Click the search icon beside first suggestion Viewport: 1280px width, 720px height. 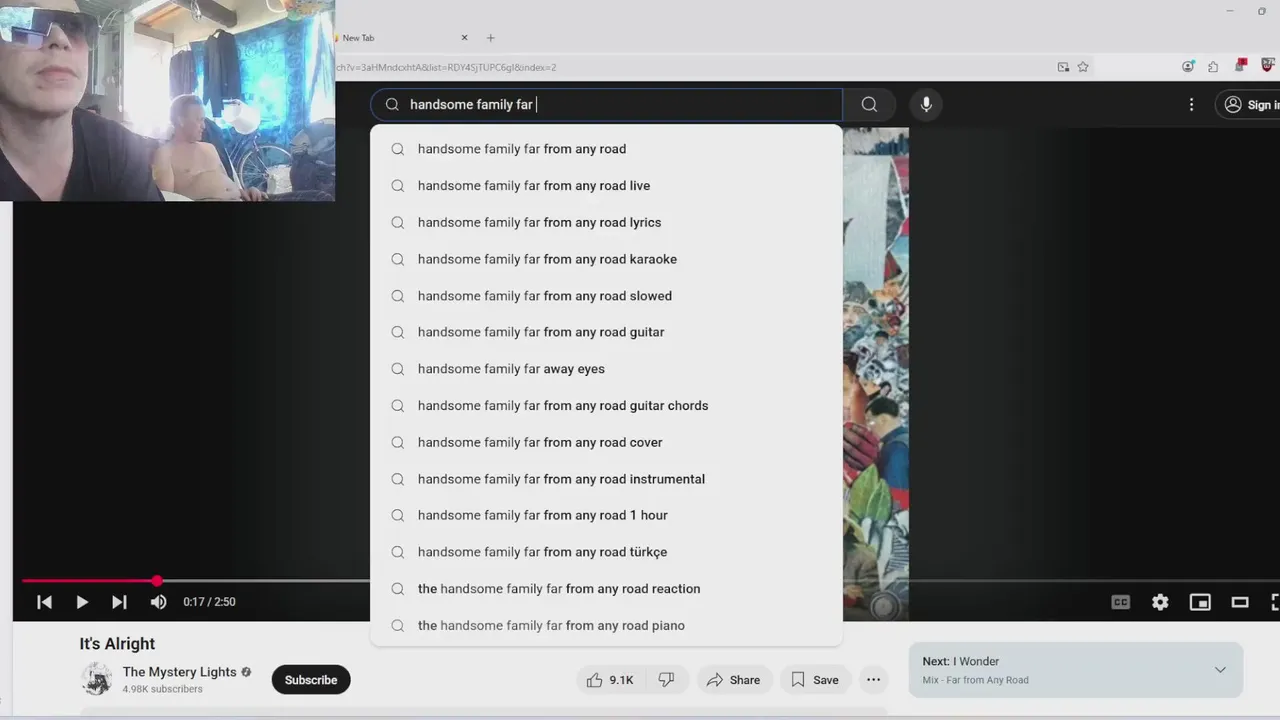[x=397, y=149]
